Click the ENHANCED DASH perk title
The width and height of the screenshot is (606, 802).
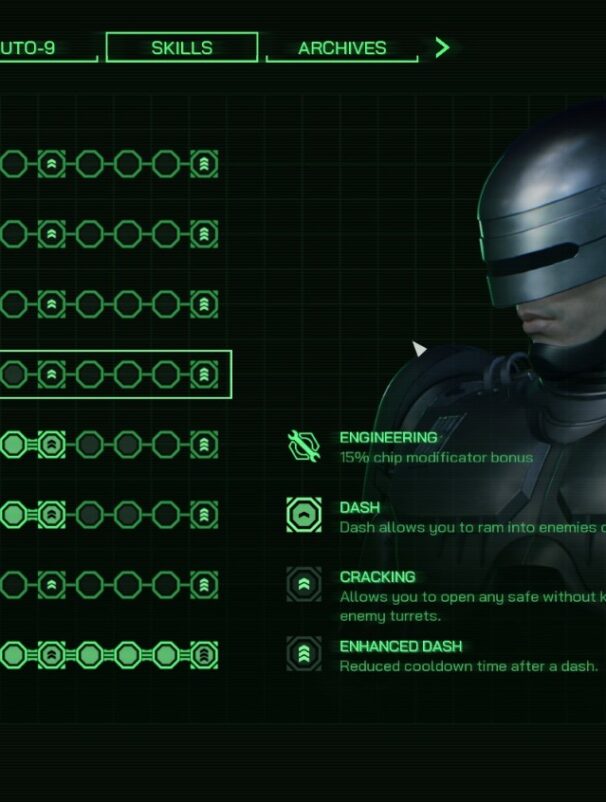click(x=401, y=647)
